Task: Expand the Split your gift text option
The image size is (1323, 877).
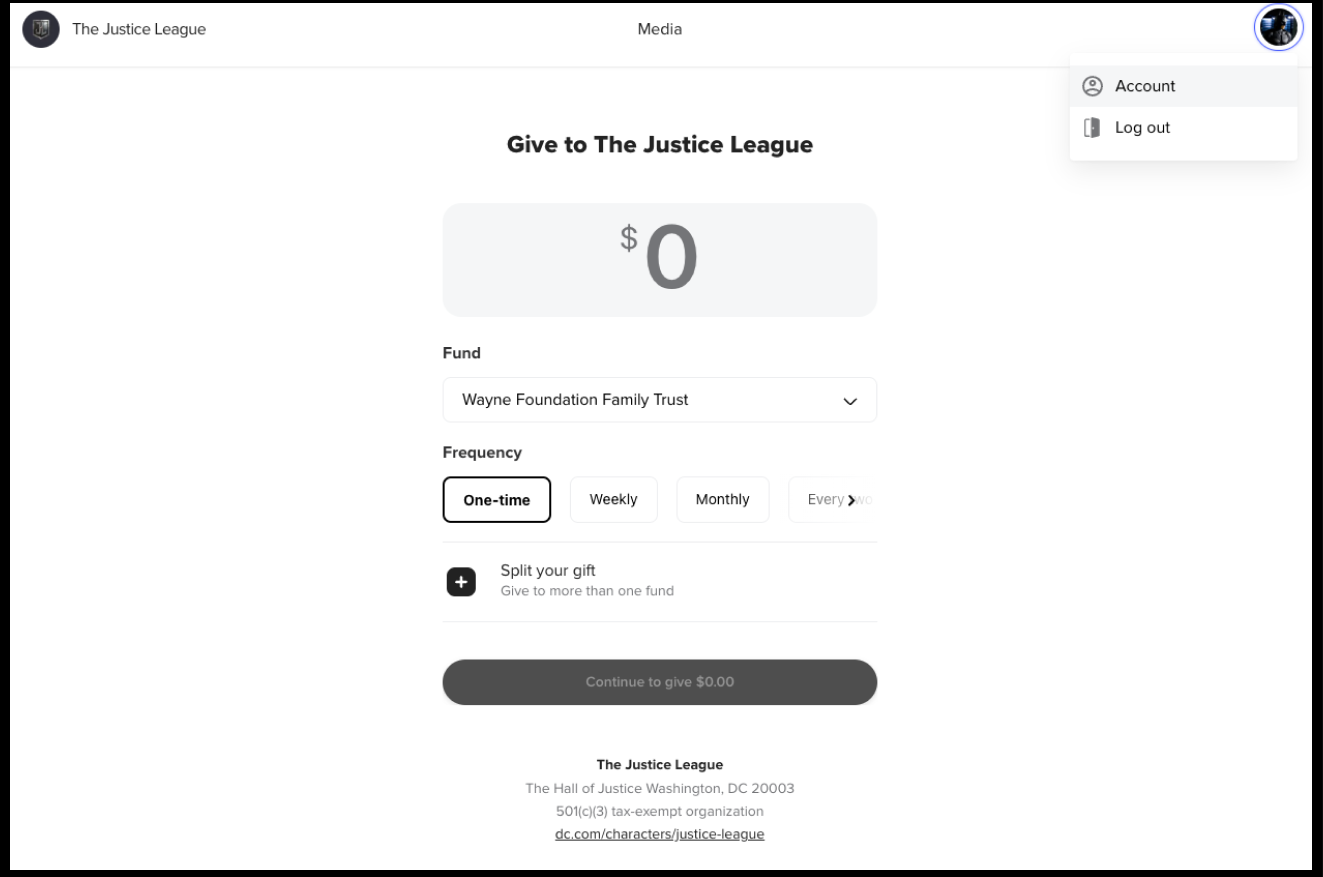Action: click(x=548, y=571)
